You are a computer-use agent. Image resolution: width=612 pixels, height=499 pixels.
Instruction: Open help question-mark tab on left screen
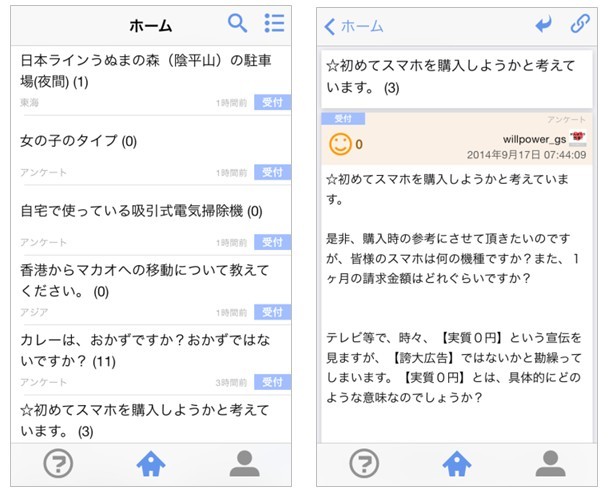click(x=58, y=463)
